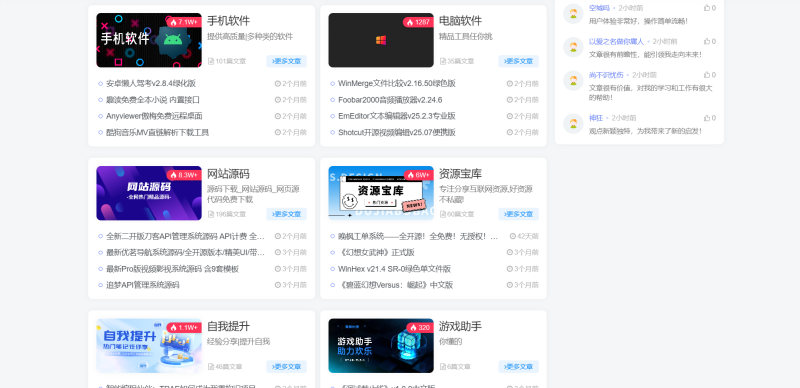
Task: Click the 8.3W+ hot badge on 网站源码
Action: click(184, 175)
